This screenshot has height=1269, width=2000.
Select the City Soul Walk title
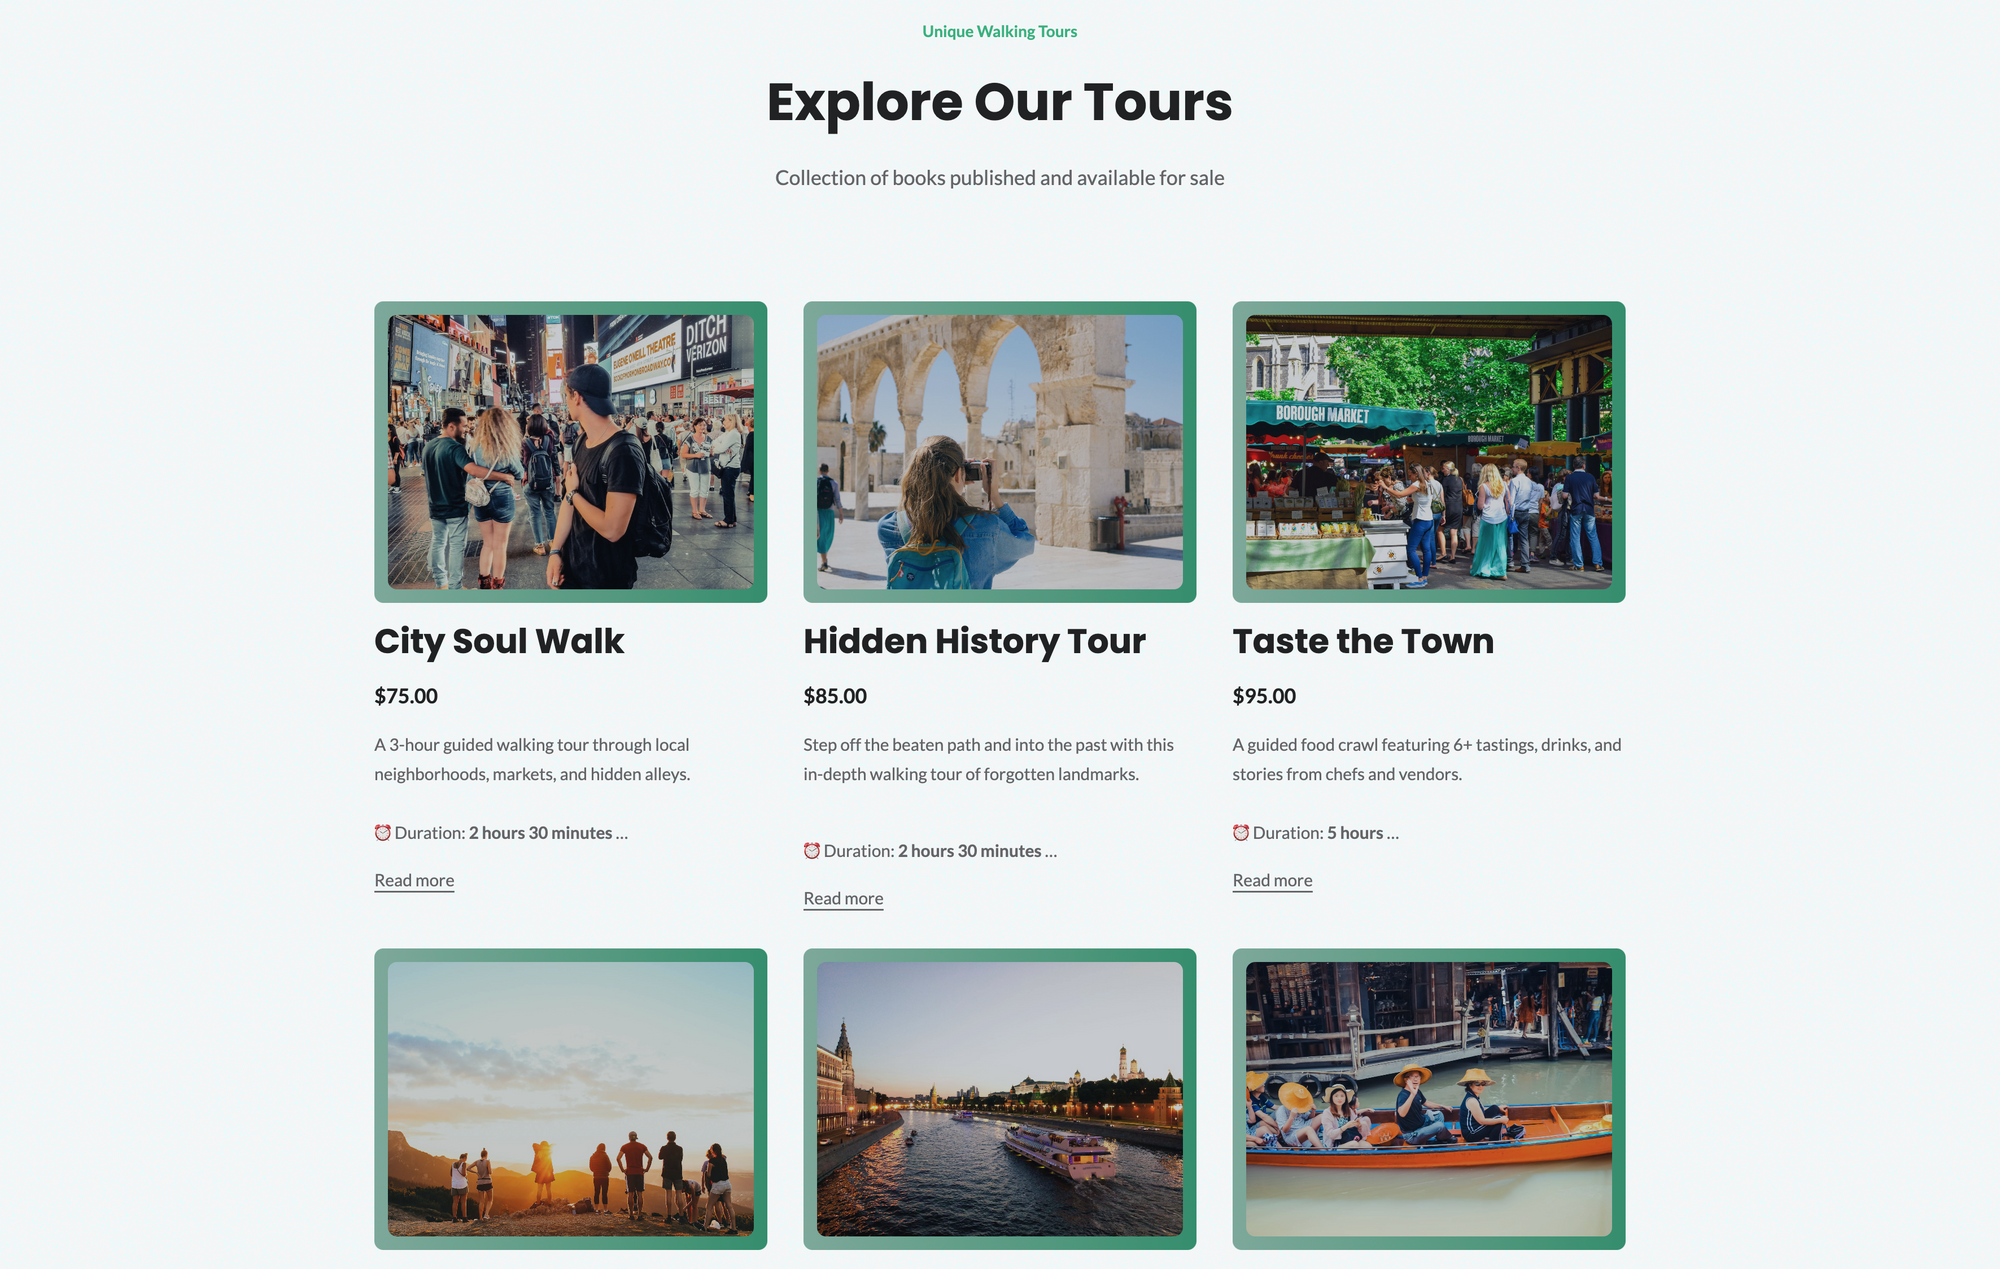(x=499, y=641)
